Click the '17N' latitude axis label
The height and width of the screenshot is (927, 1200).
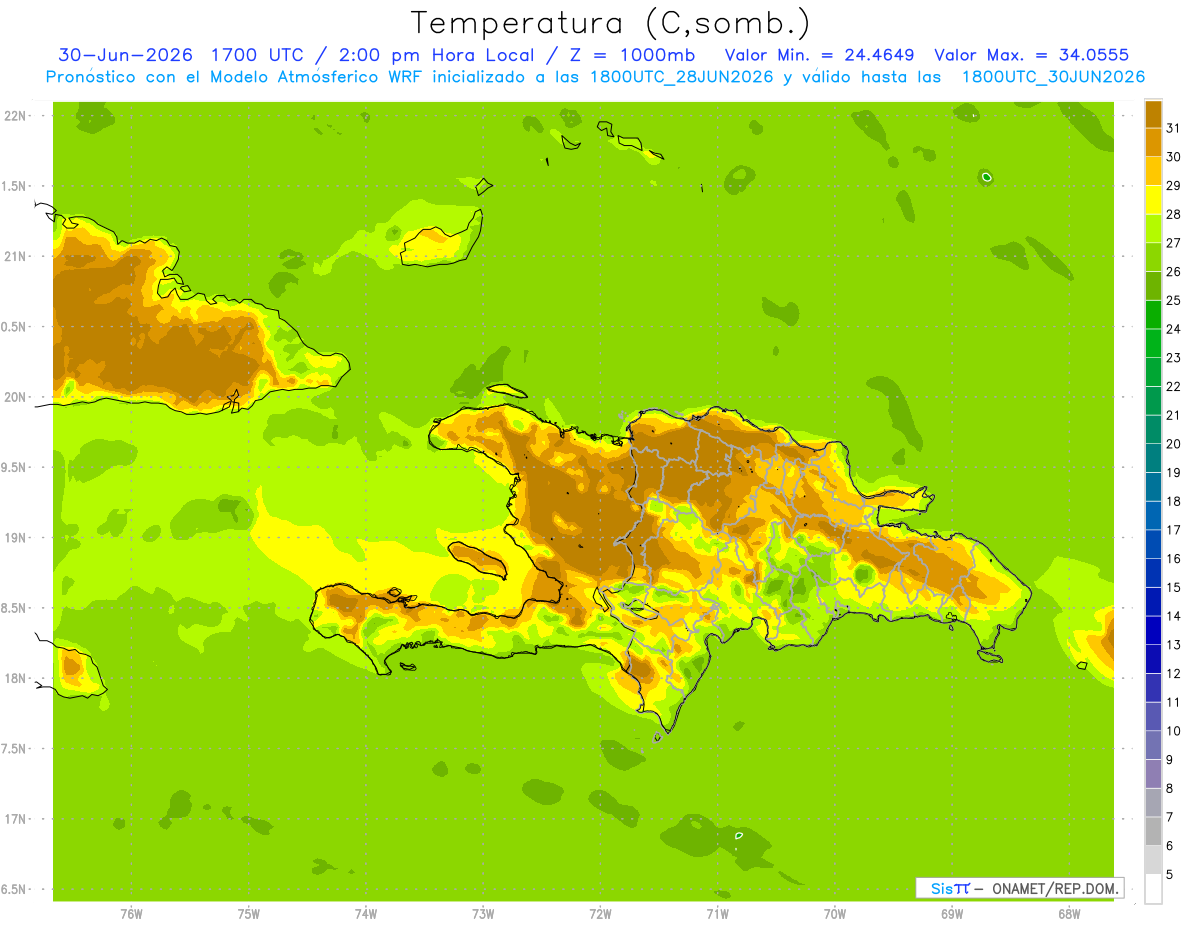[15, 819]
